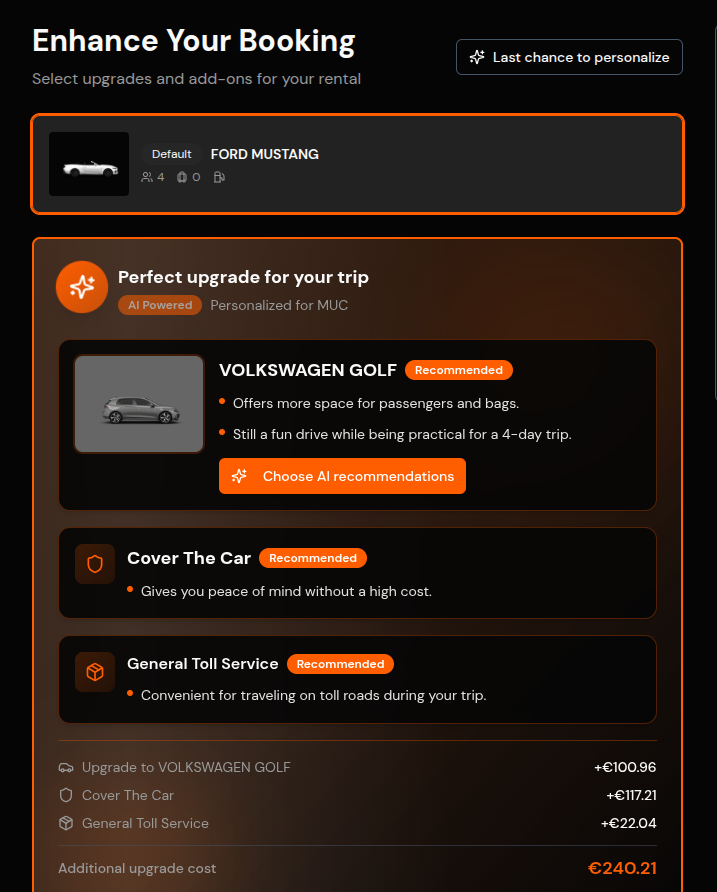Open the Volkswagen Golf car thumbnail
This screenshot has width=717, height=892.
[139, 404]
